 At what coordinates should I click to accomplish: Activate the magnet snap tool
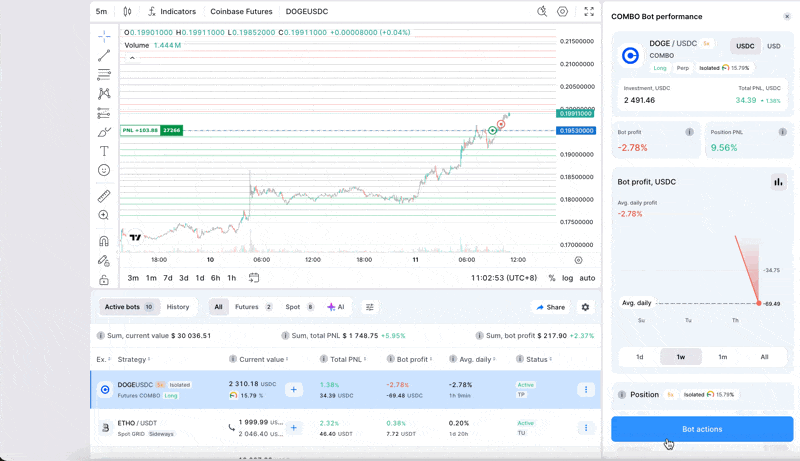(104, 241)
